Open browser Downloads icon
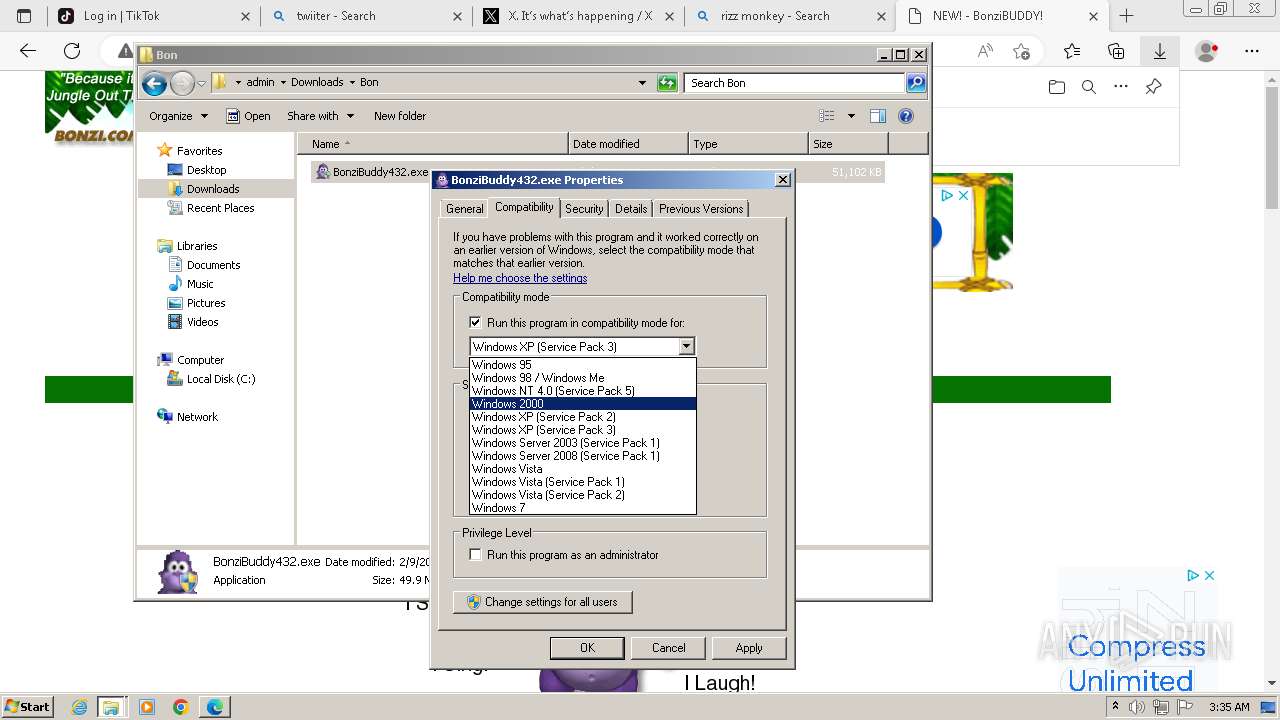 point(1160,51)
